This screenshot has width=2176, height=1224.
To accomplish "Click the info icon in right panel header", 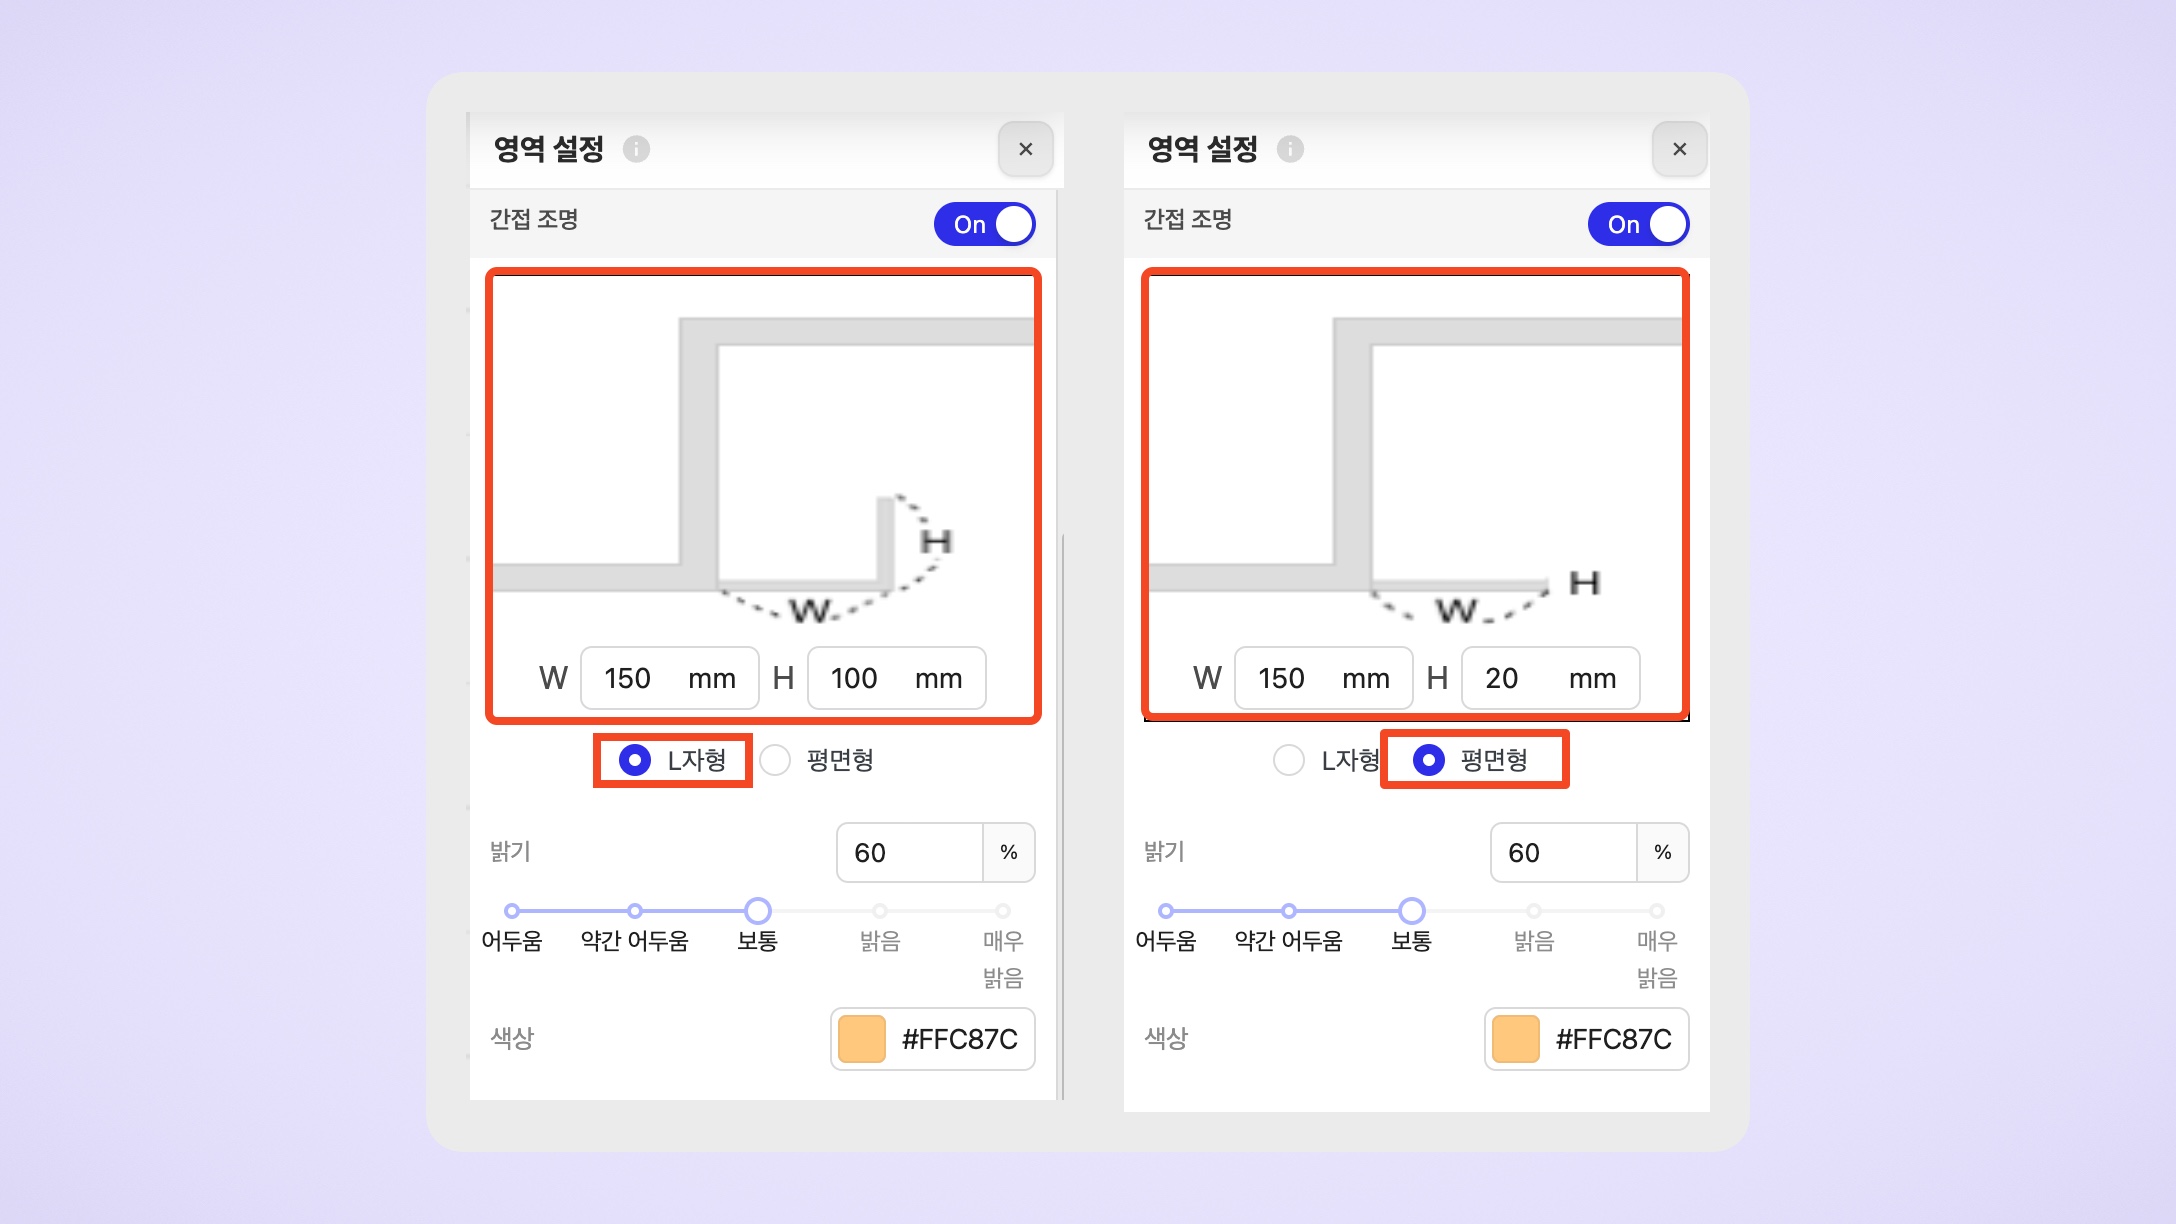I will (1290, 149).
